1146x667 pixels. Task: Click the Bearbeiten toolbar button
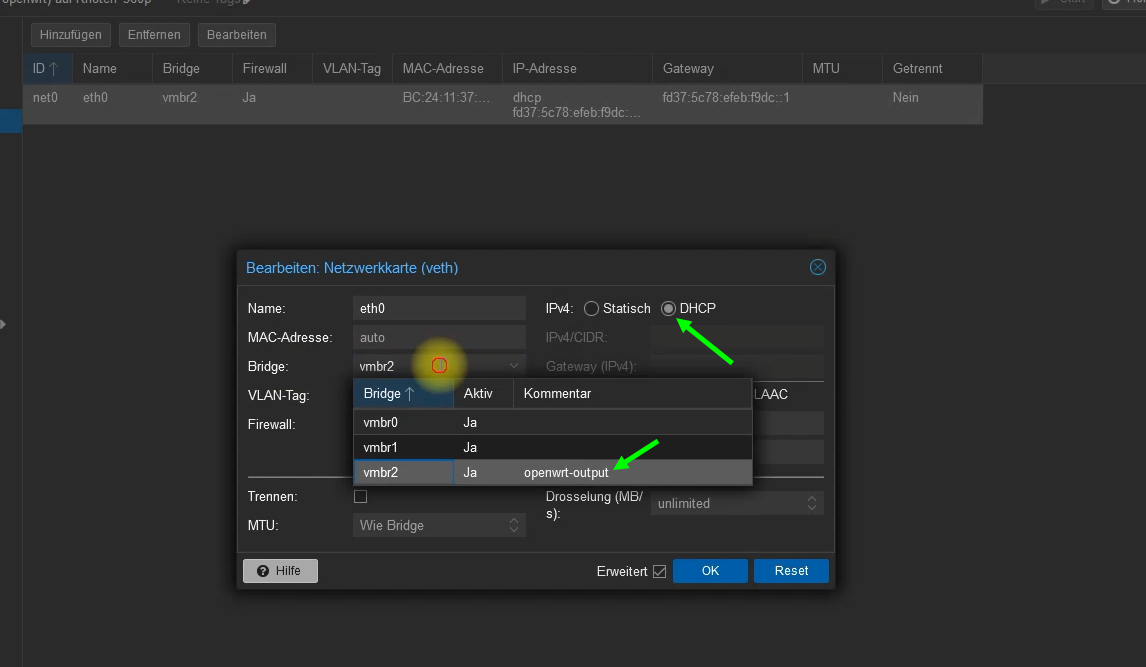point(237,35)
